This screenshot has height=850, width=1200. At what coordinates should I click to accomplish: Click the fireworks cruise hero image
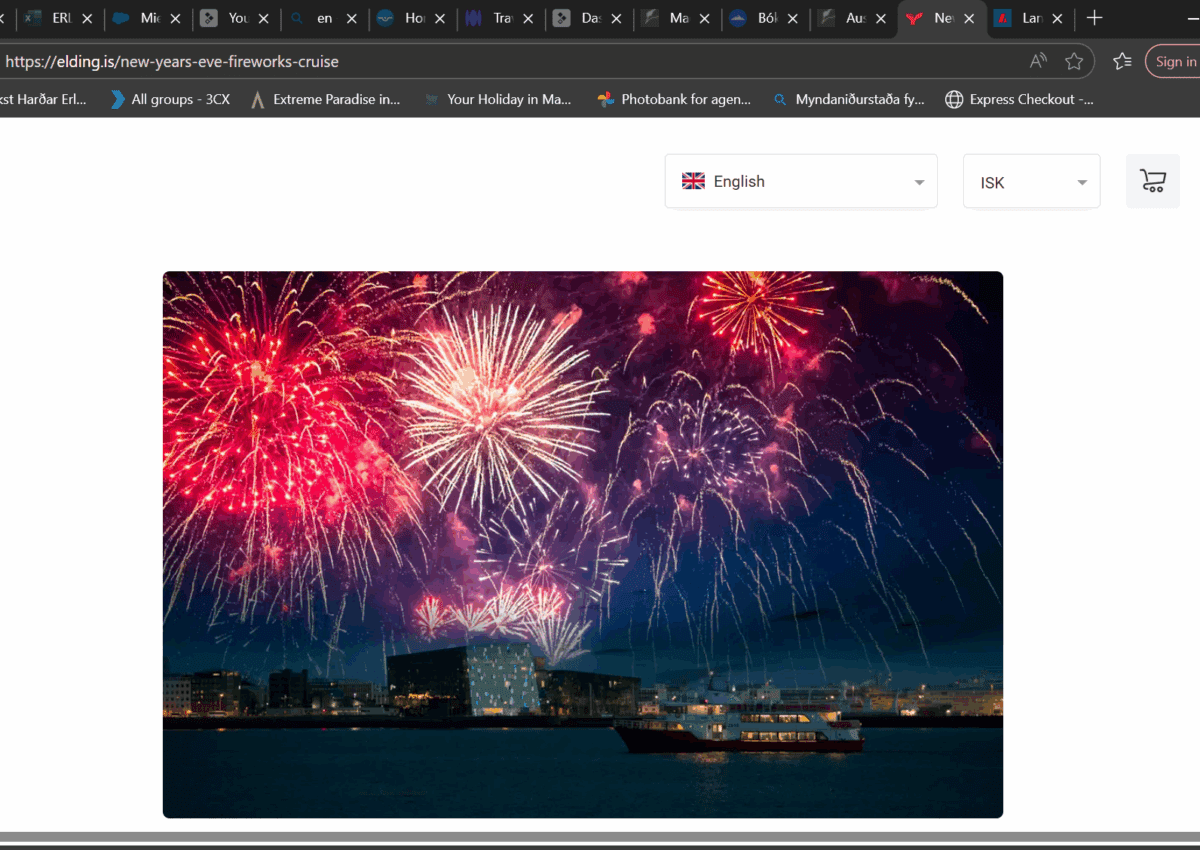(582, 544)
